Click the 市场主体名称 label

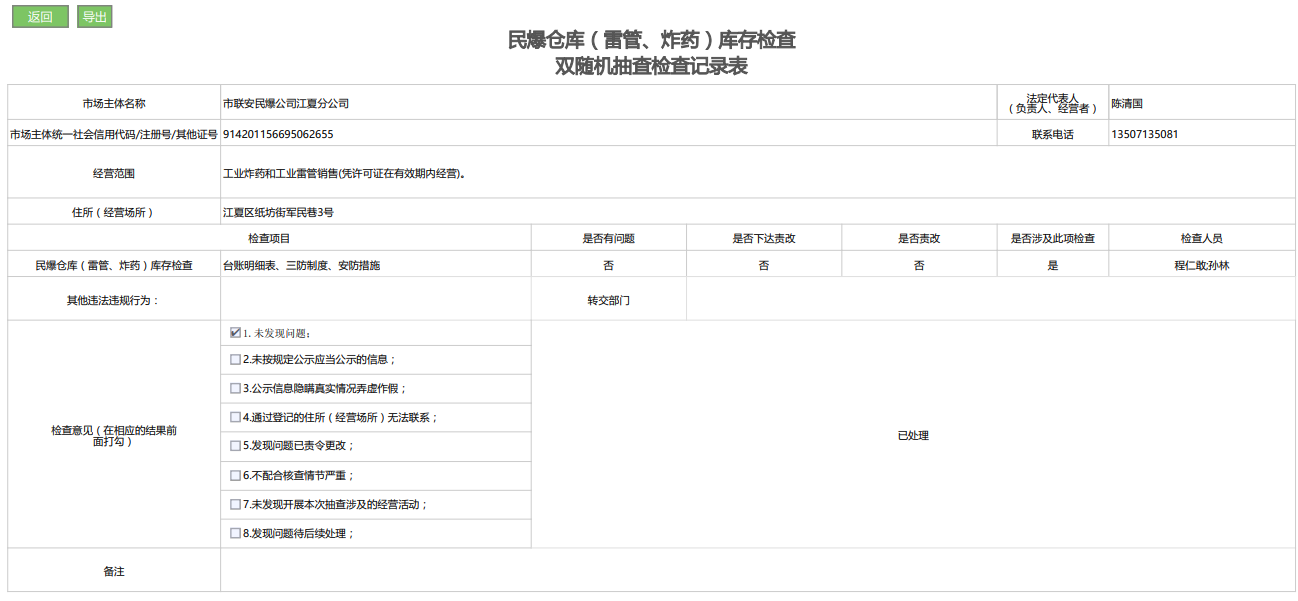point(114,104)
